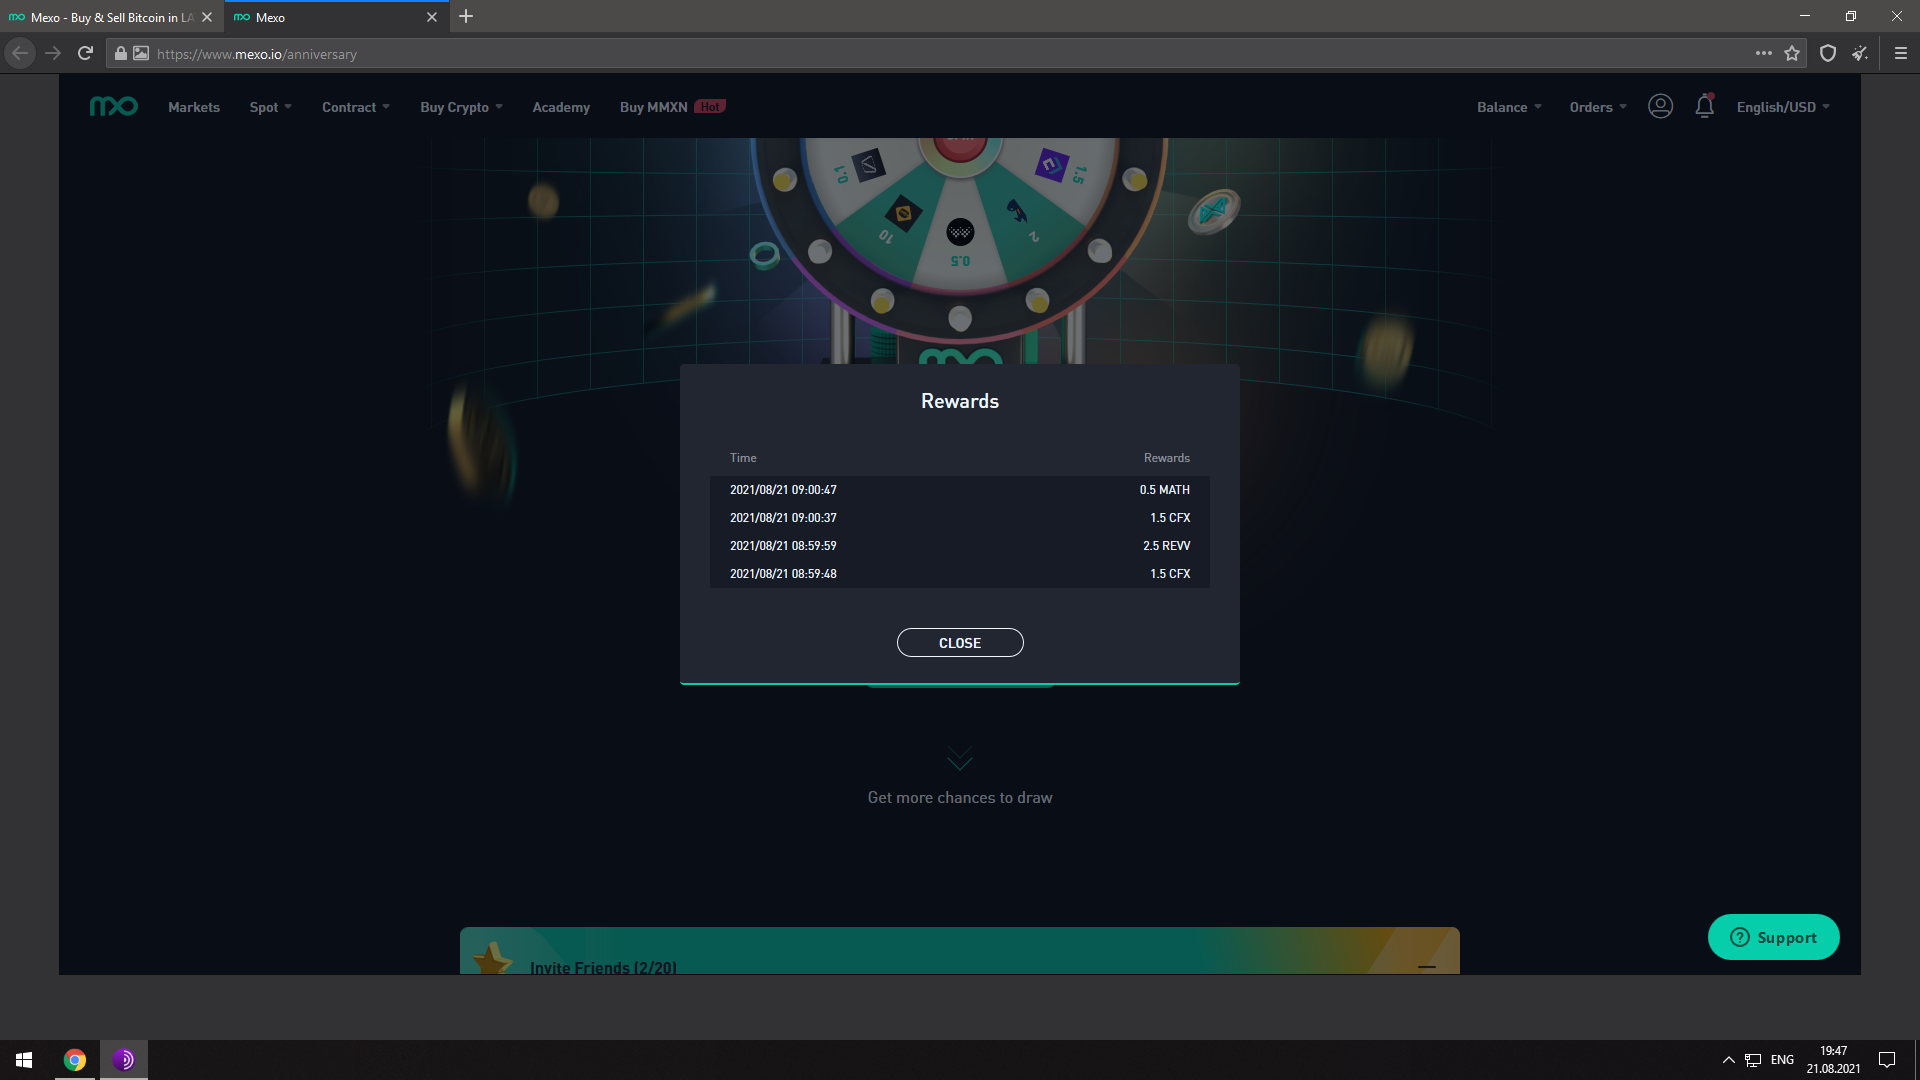
Task: Open the Windows notification center
Action: pos(1887,1060)
